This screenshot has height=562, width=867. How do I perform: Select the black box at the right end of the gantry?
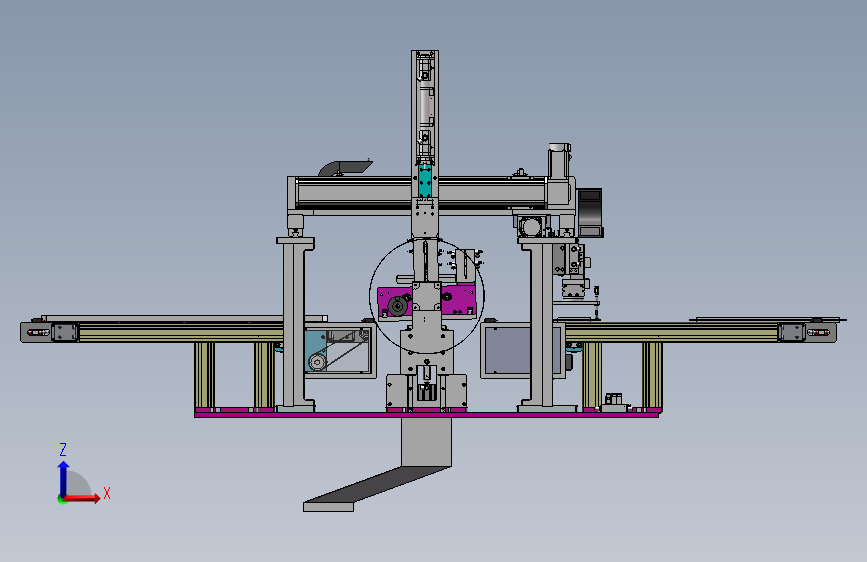(589, 213)
